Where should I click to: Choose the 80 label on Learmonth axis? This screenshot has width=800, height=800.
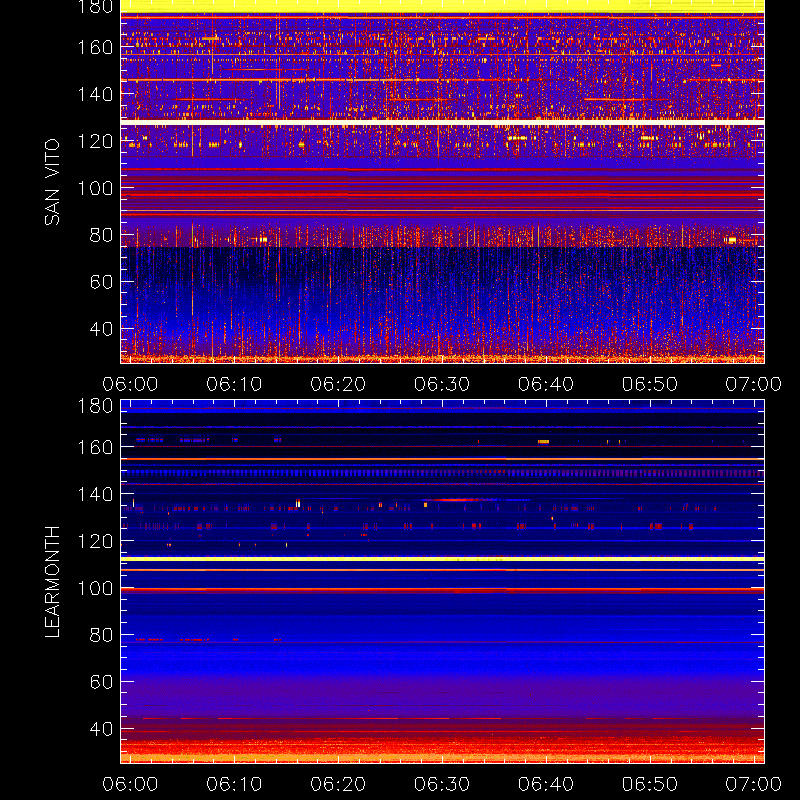pos(101,635)
